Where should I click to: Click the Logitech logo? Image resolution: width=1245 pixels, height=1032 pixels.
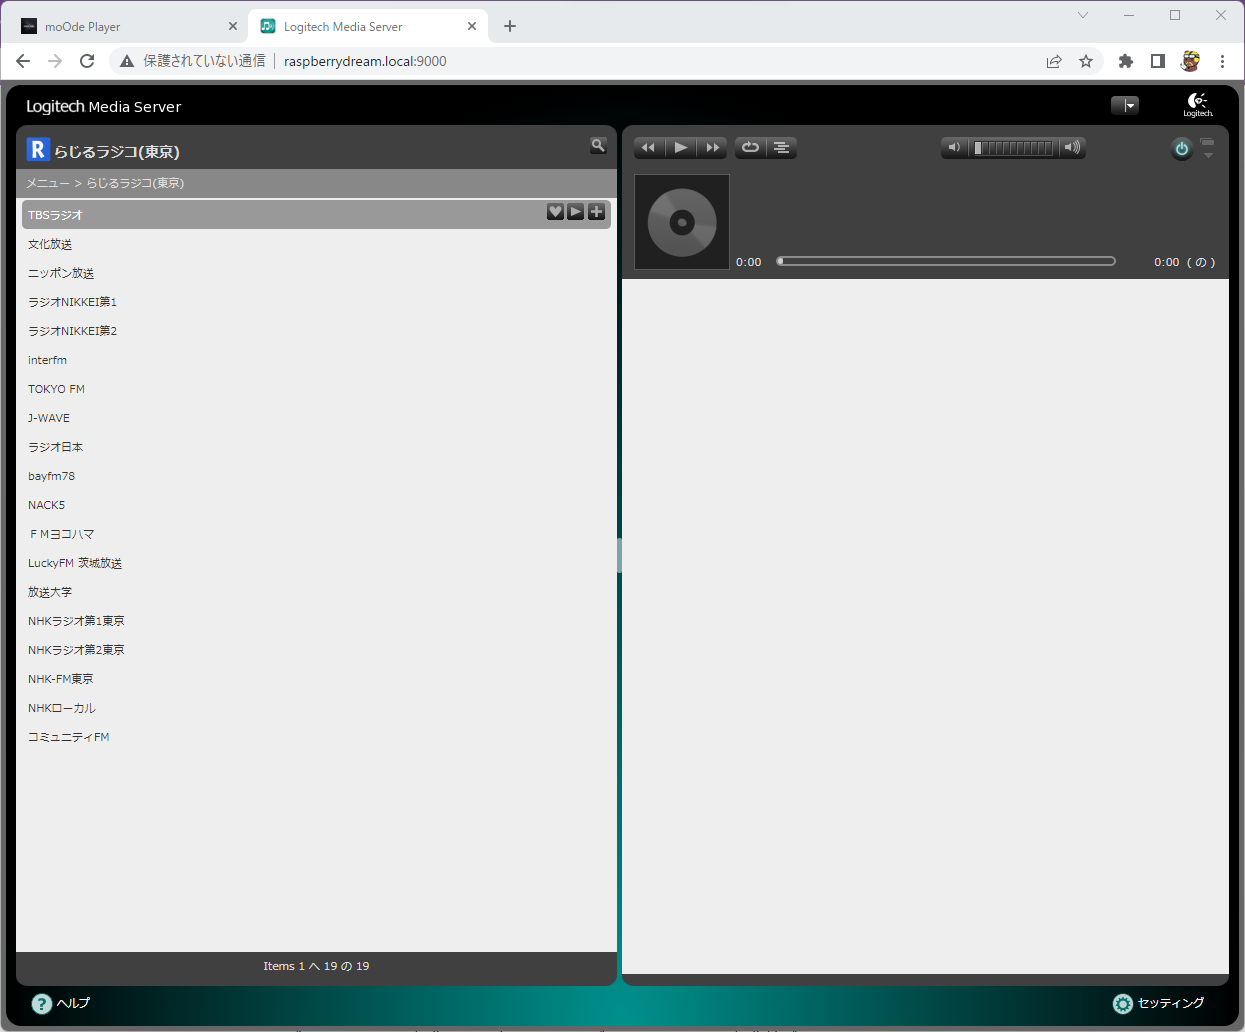click(x=1198, y=105)
